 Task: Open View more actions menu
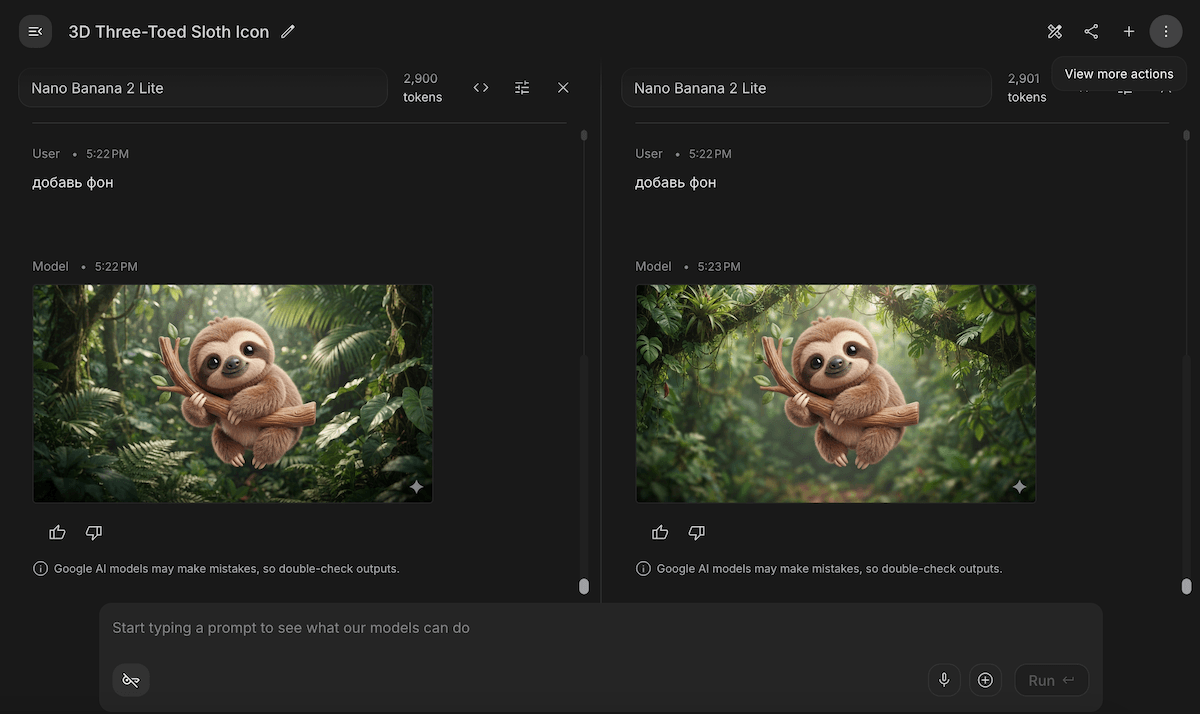(x=1166, y=32)
